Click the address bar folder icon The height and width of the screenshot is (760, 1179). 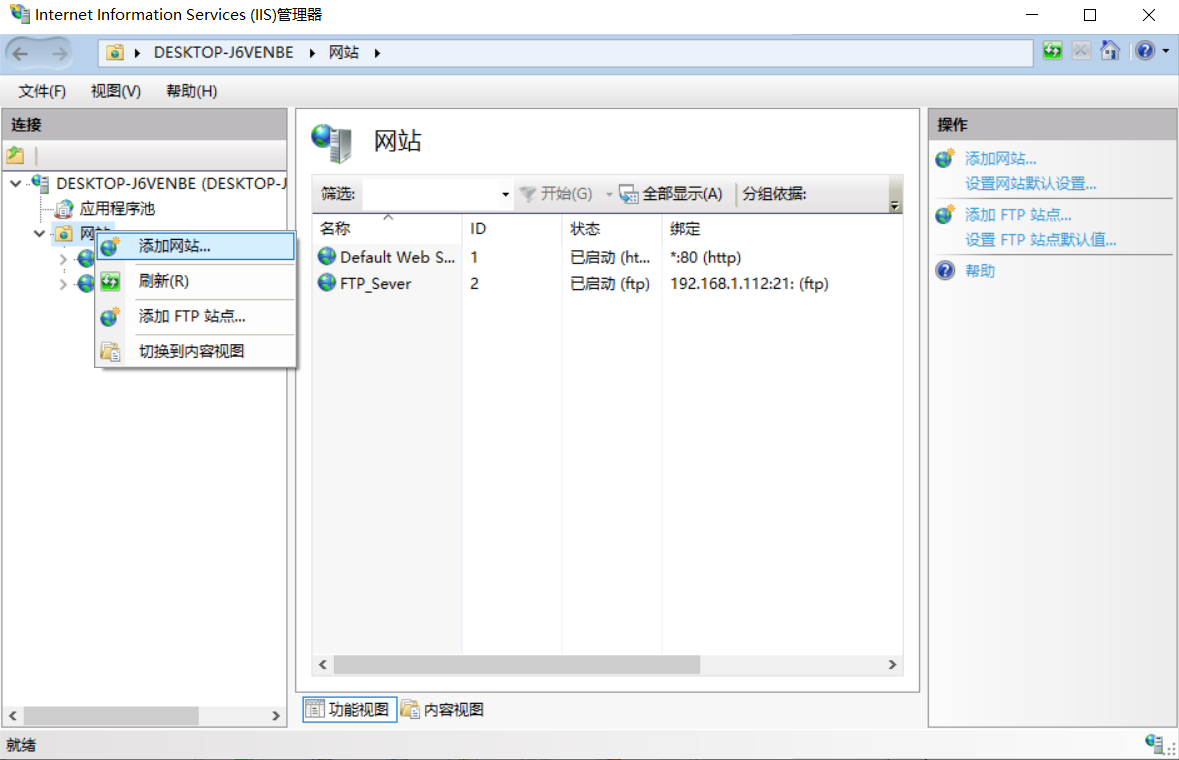click(x=115, y=53)
